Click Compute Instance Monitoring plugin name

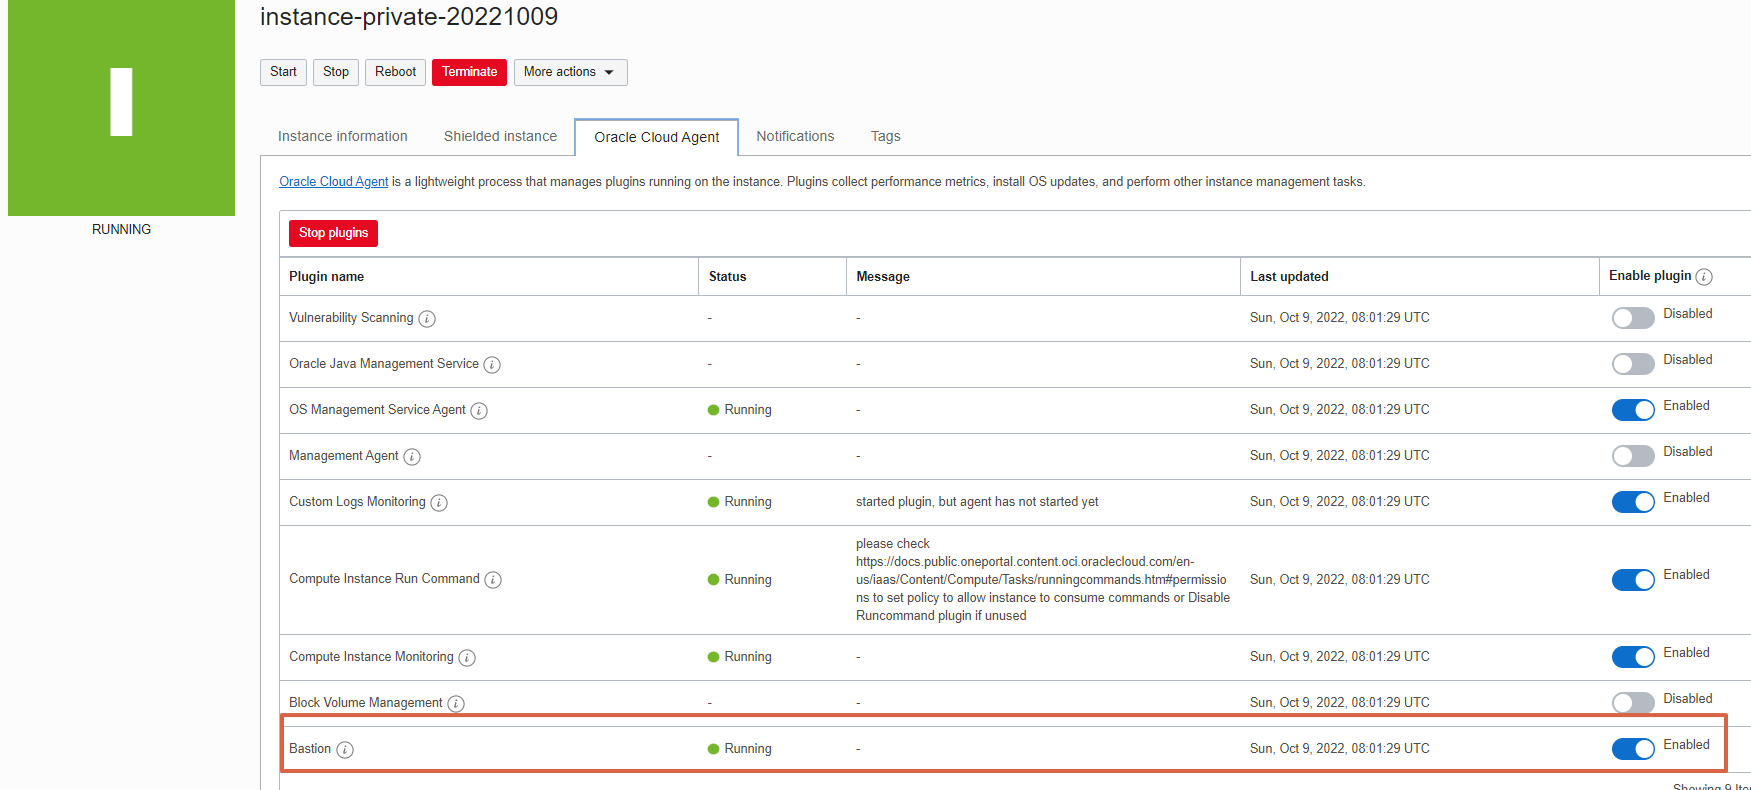coord(371,657)
